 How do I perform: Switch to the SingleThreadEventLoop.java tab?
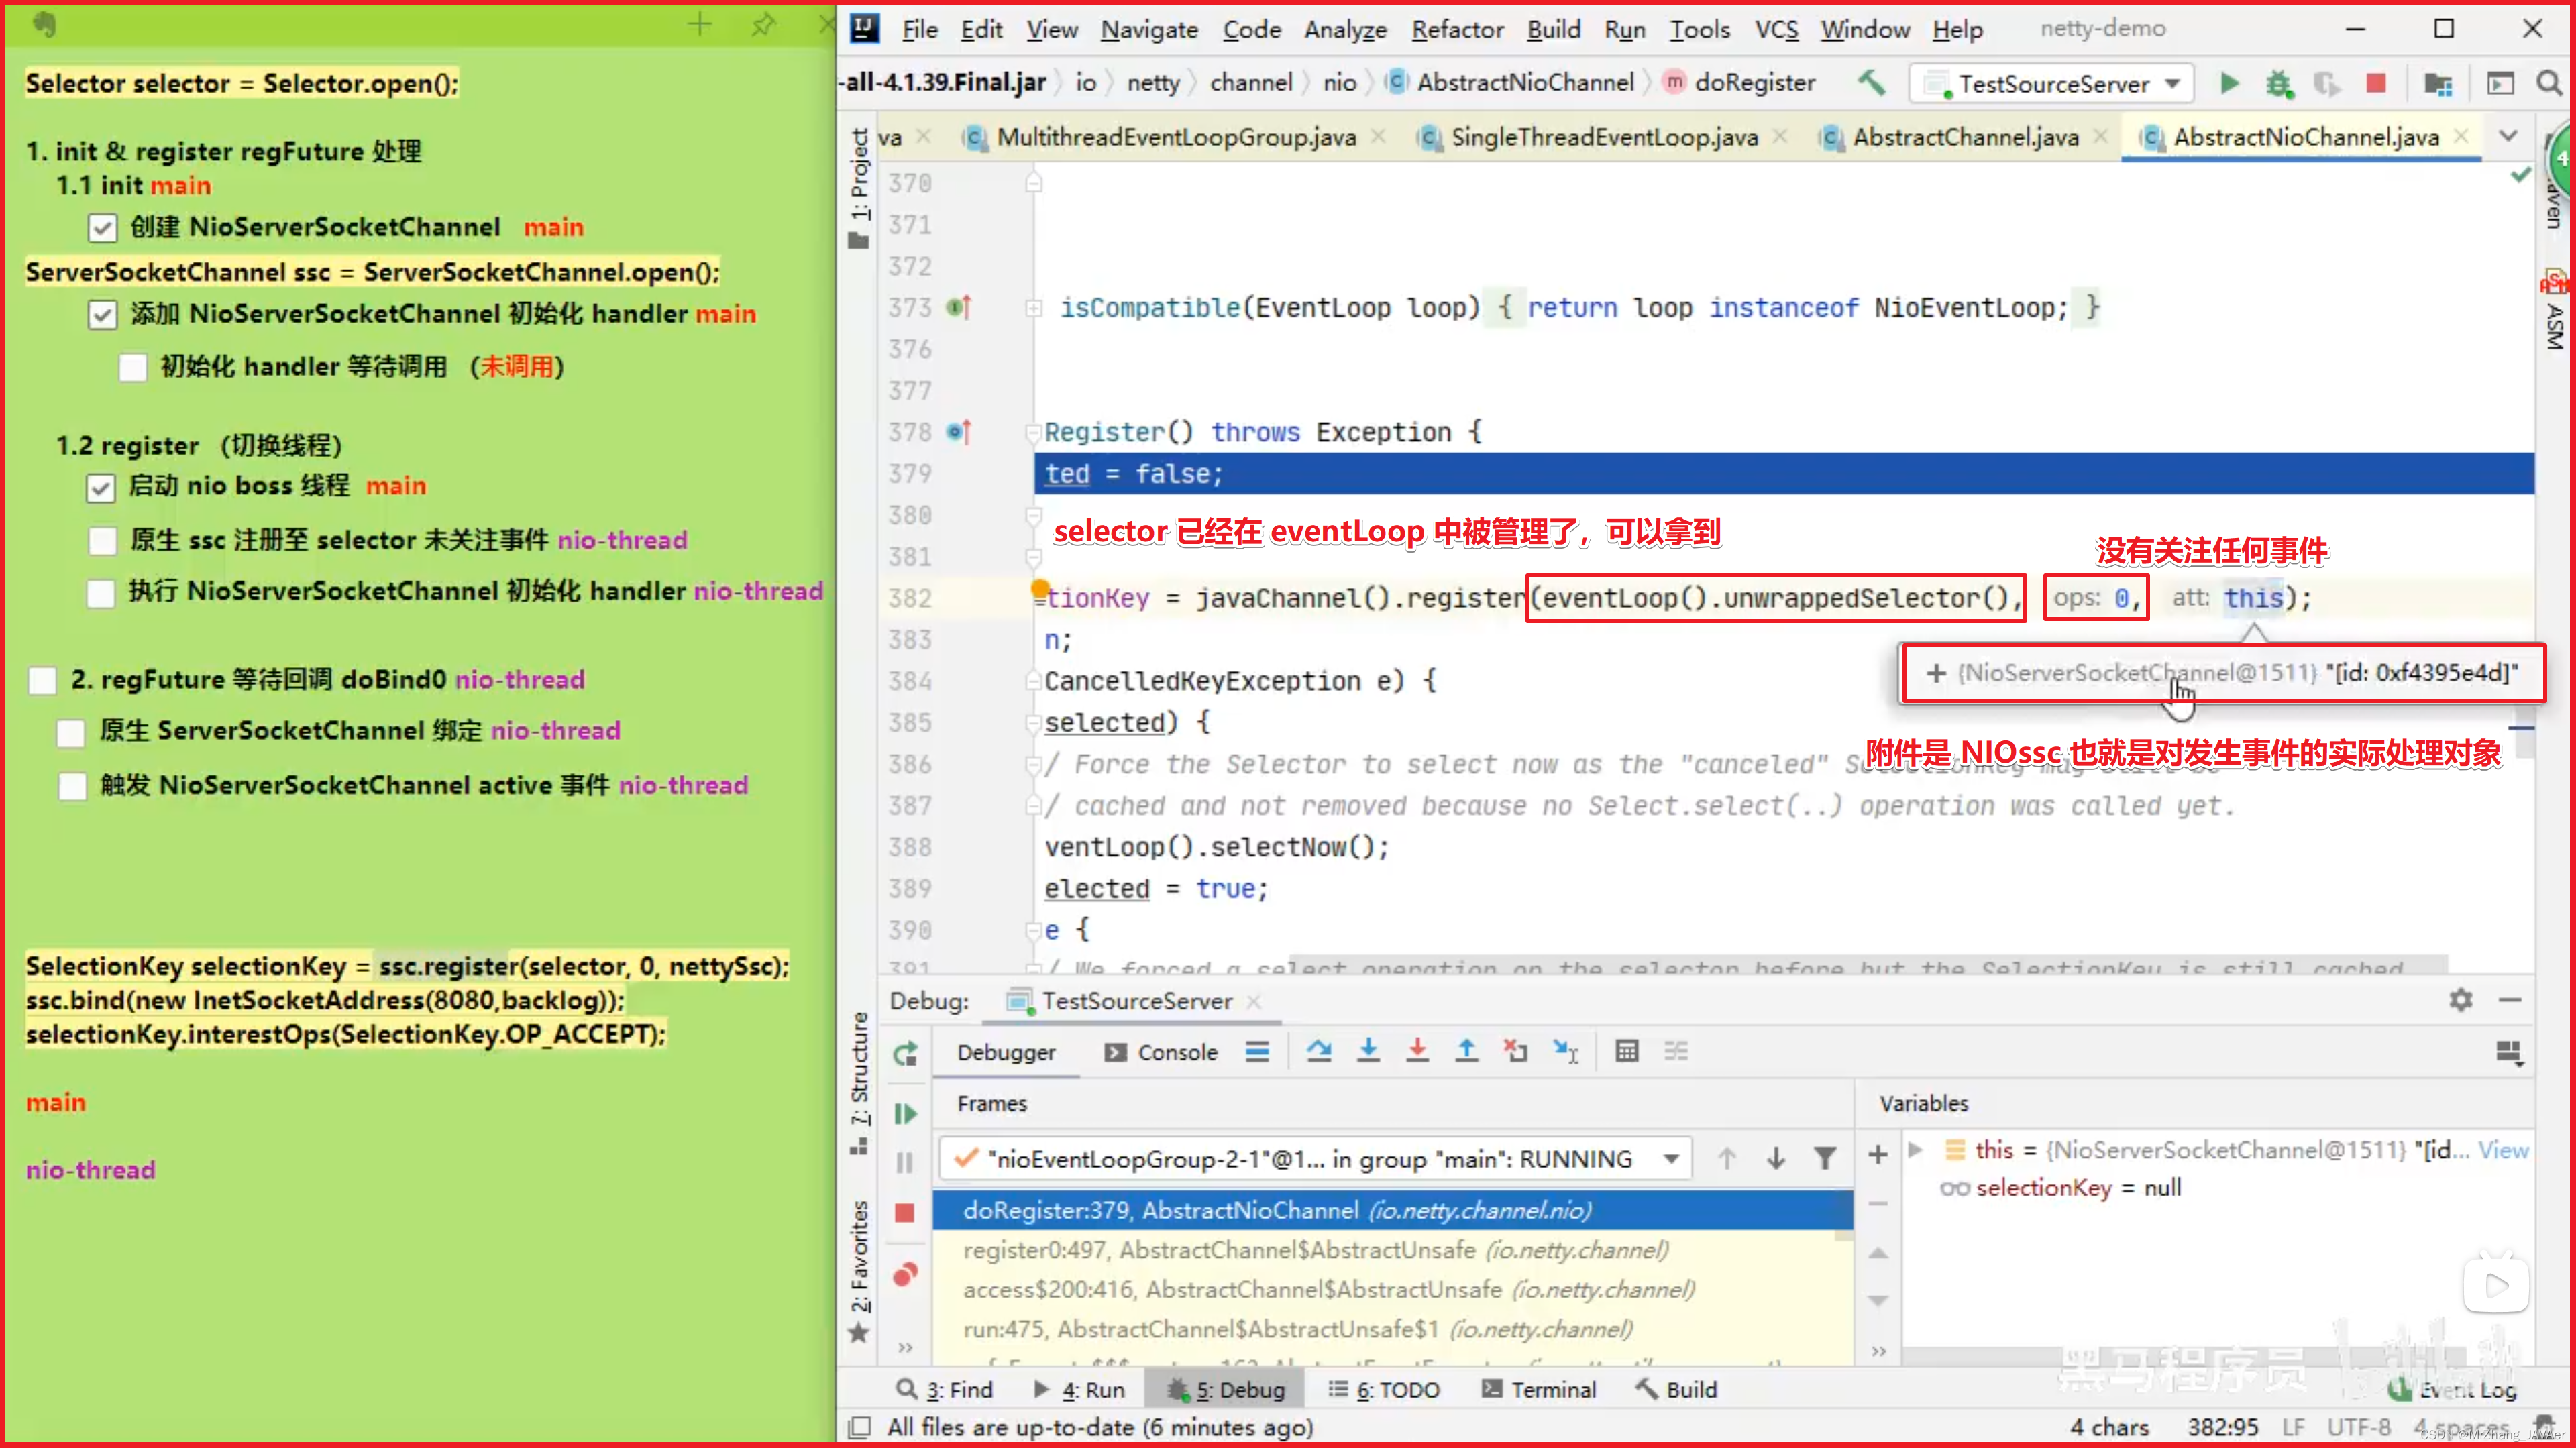point(1604,137)
